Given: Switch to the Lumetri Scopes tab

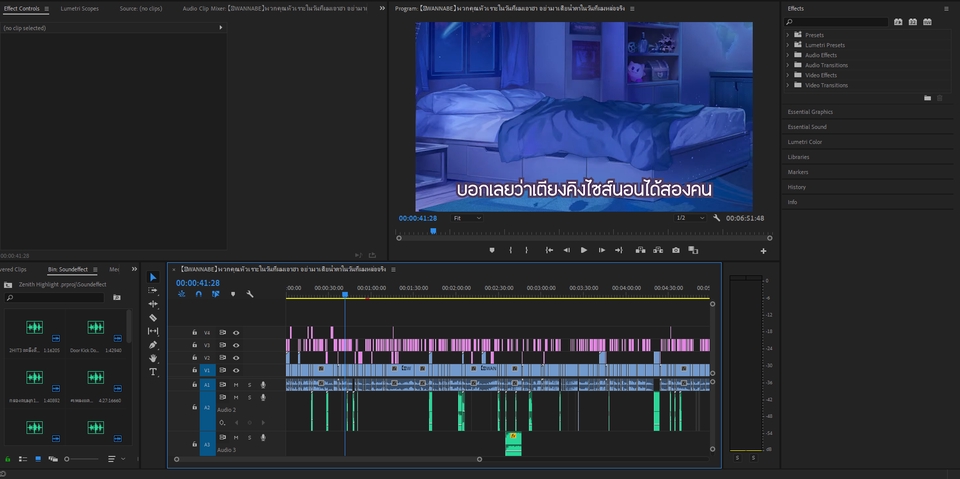Looking at the screenshot, I should coord(80,9).
